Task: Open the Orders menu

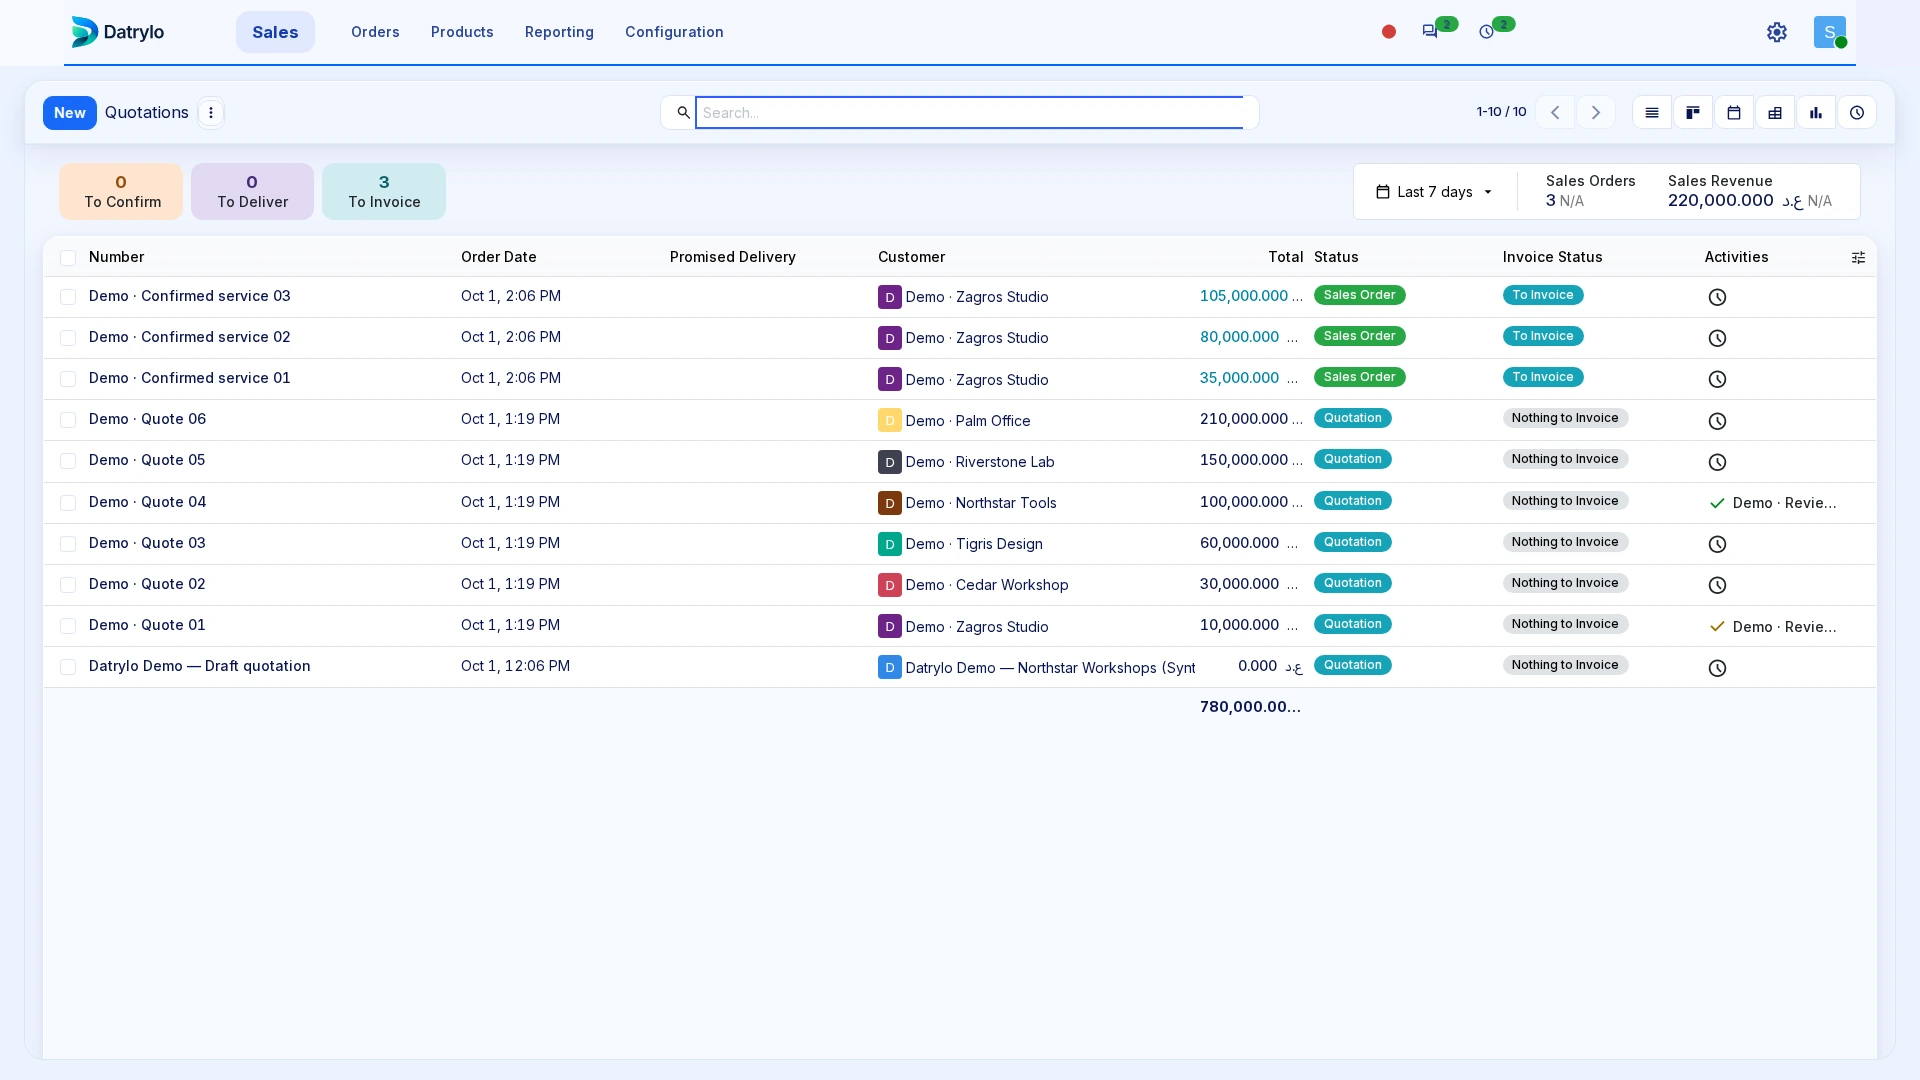Action: coord(375,32)
